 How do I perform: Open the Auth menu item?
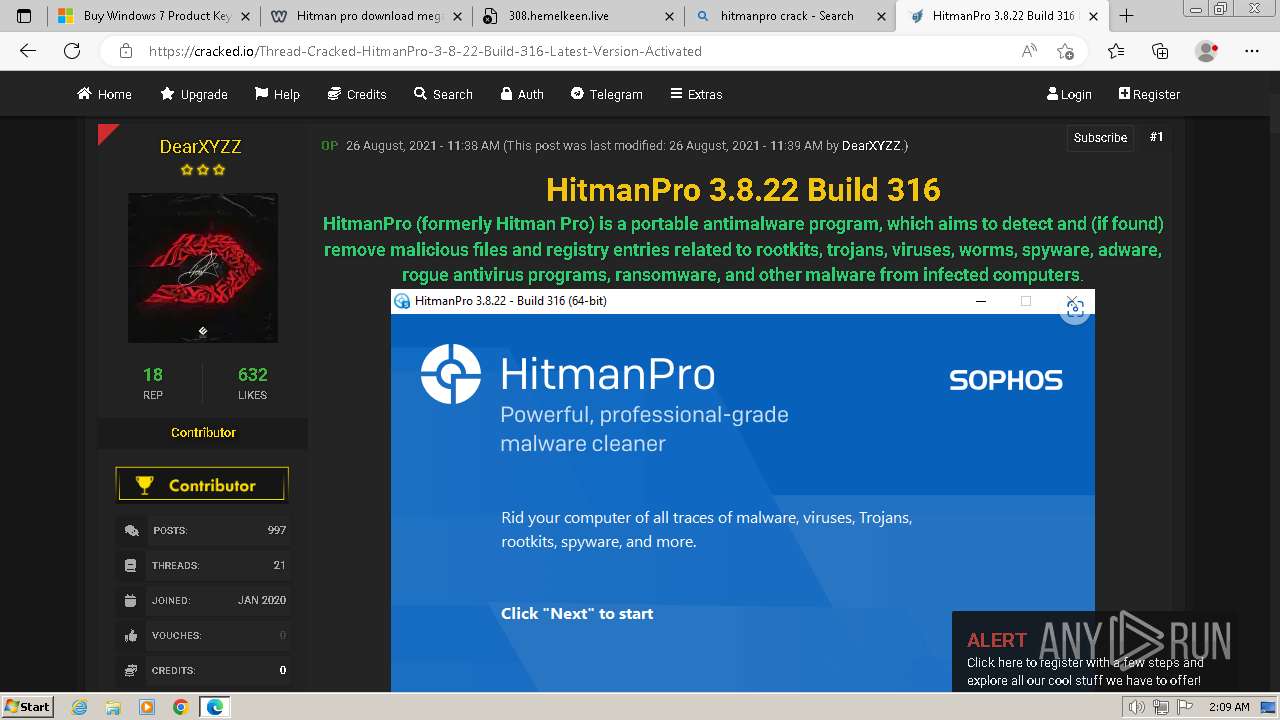(x=522, y=94)
